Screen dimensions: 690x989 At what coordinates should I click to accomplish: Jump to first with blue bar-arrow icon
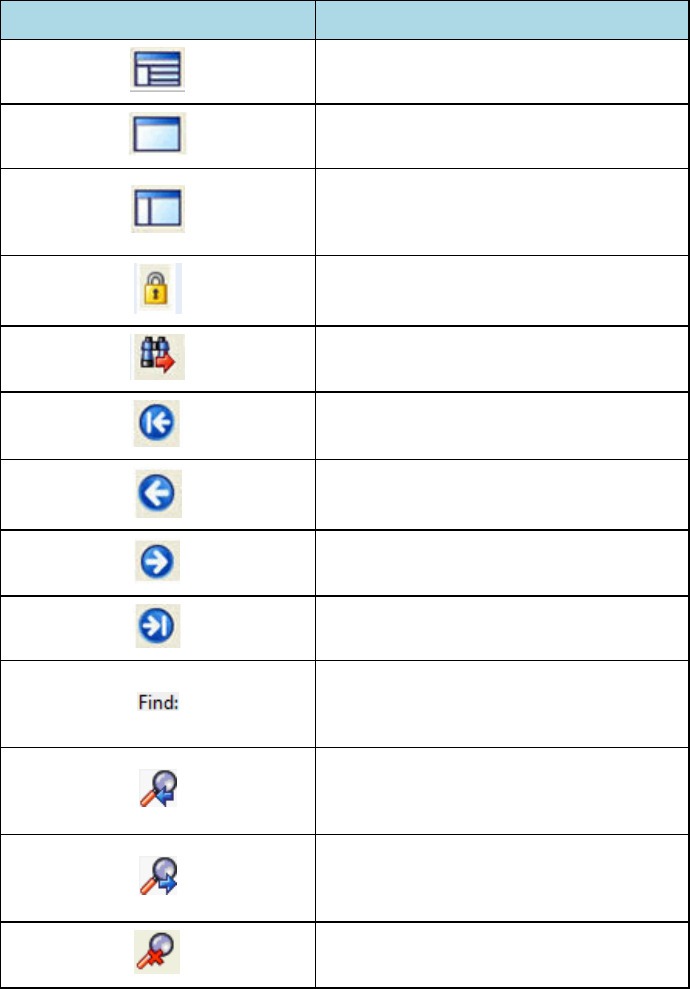158,427
